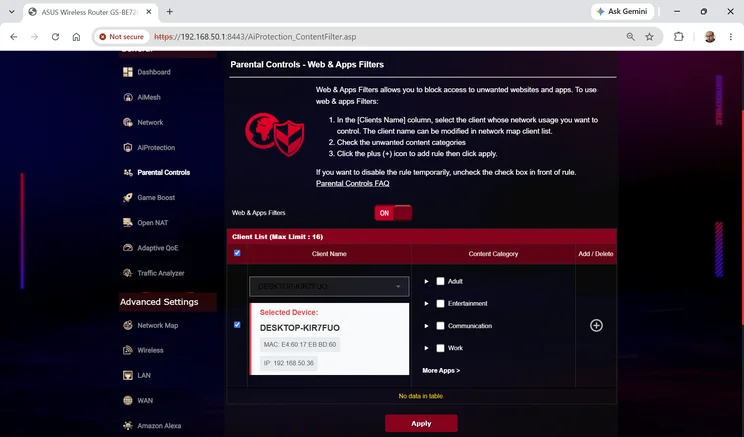744x437 pixels.
Task: Open the Dashboard sidebar icon
Action: pyautogui.click(x=128, y=72)
